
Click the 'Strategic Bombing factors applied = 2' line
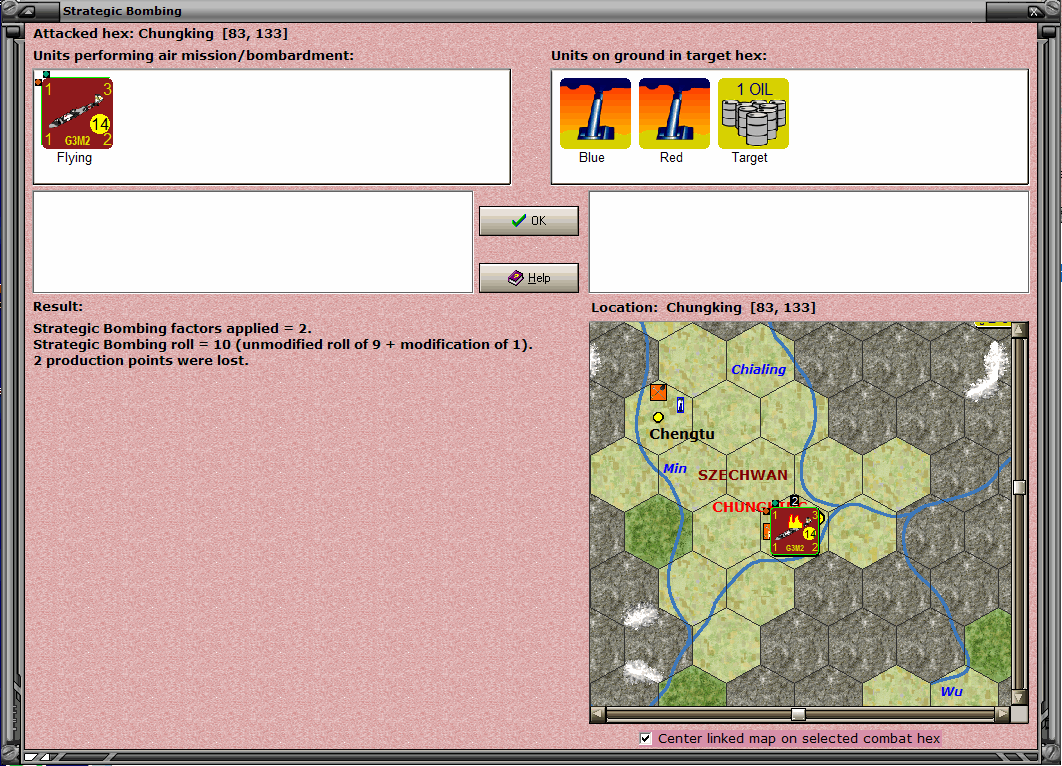point(172,328)
